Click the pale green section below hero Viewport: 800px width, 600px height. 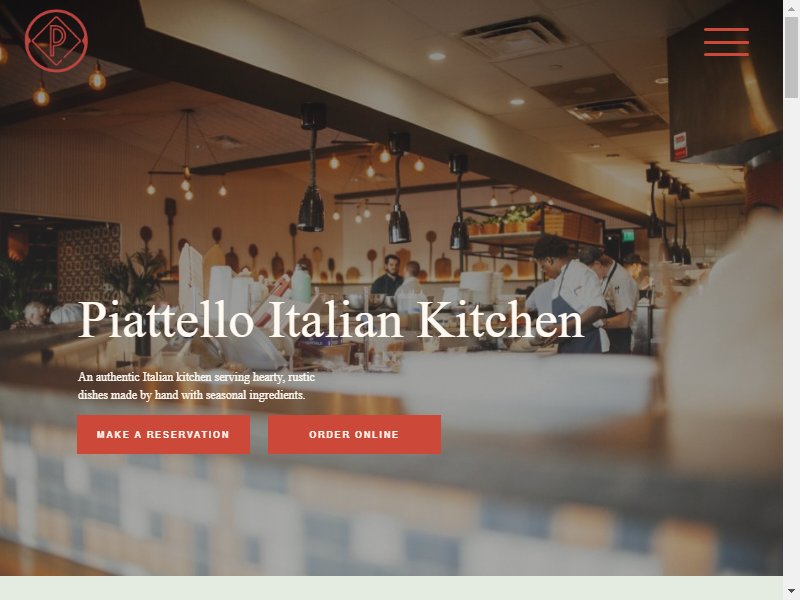coord(391,588)
